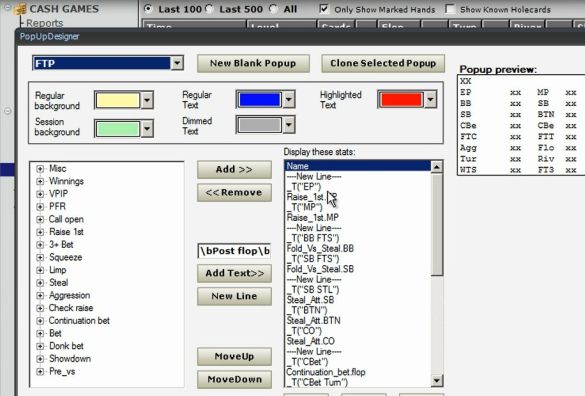Expand the Steal category

[x=40, y=283]
